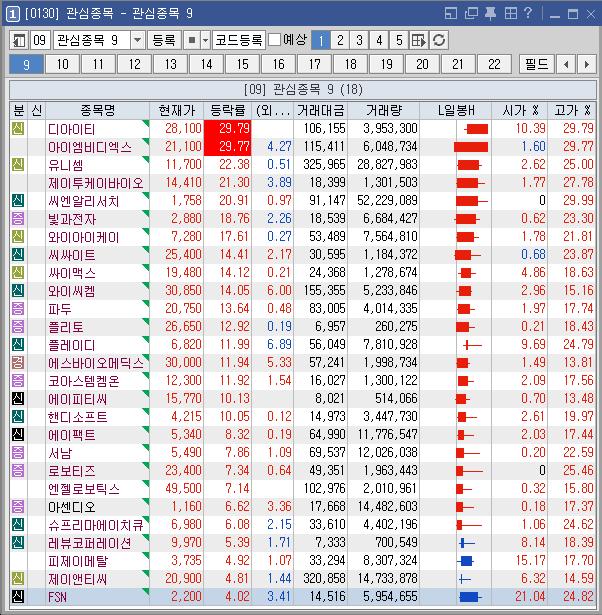Click the duplicate window icon in title bar

click(471, 14)
